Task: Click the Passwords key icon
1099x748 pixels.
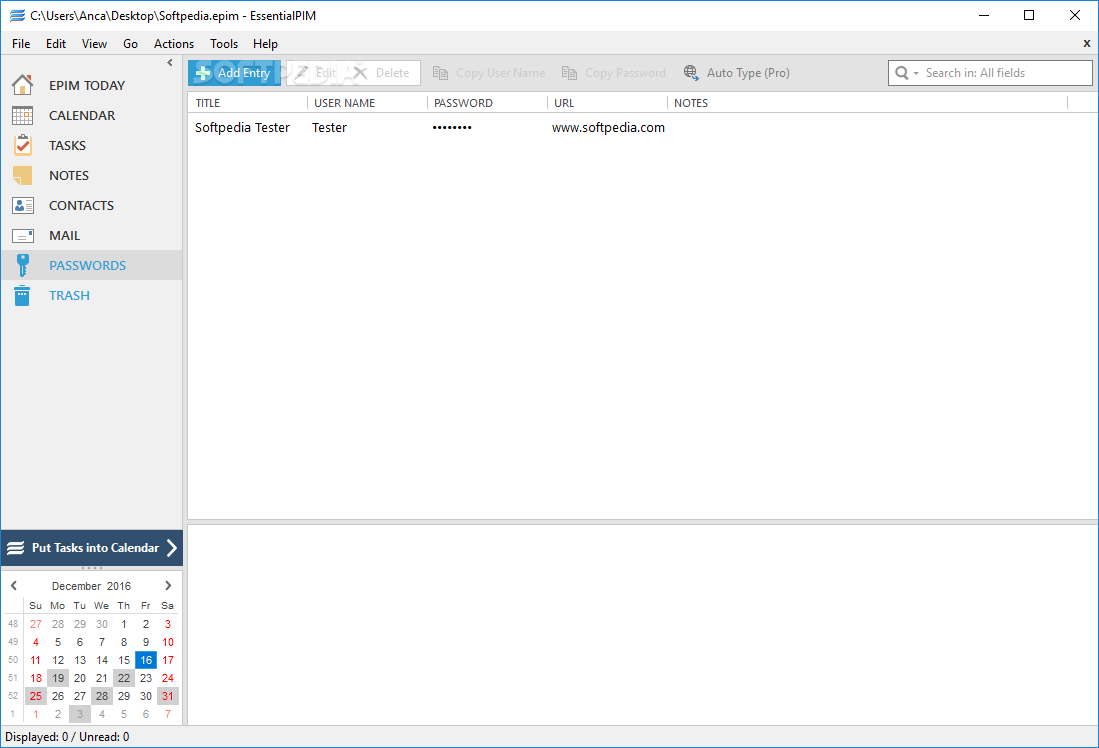Action: coord(22,265)
